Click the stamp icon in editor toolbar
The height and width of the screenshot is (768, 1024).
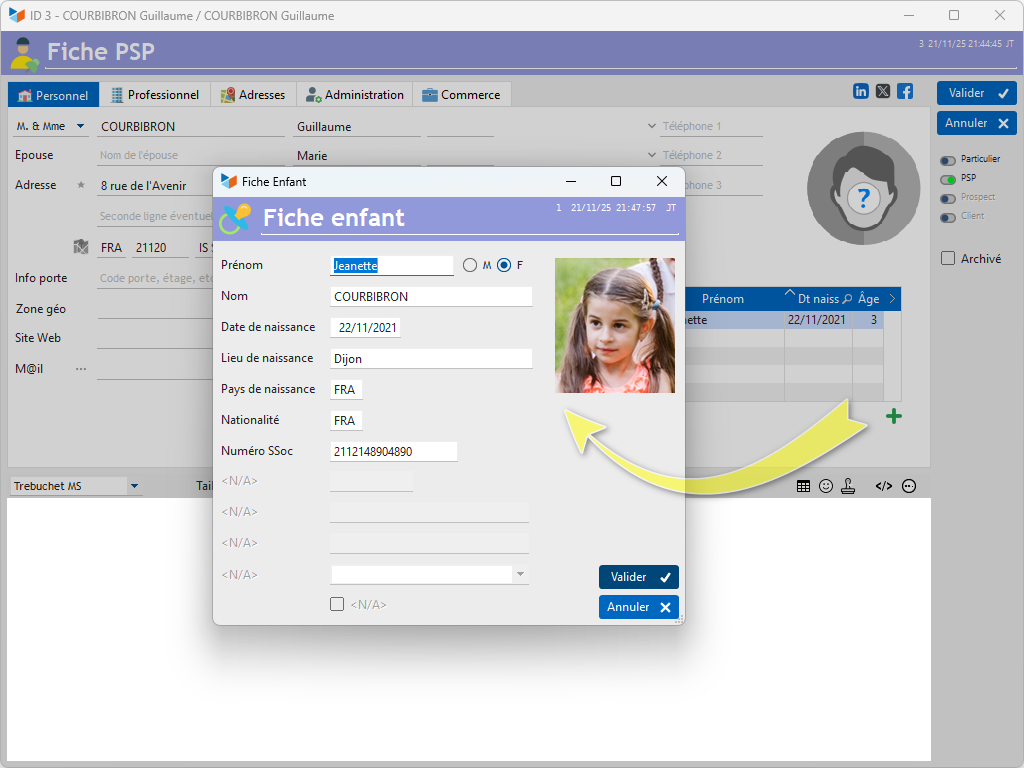click(x=848, y=486)
